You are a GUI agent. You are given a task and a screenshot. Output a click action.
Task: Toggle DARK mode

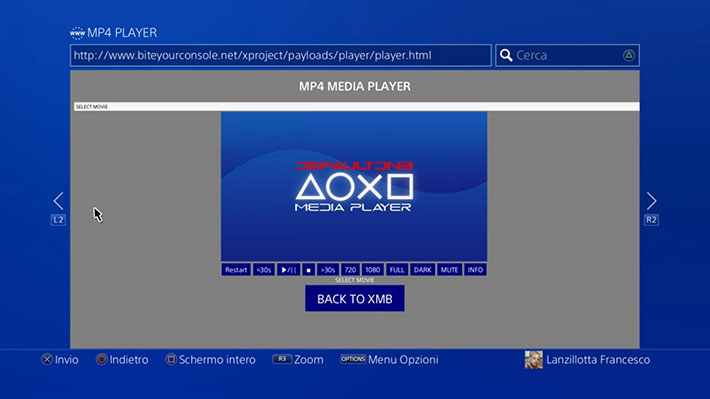coord(422,270)
